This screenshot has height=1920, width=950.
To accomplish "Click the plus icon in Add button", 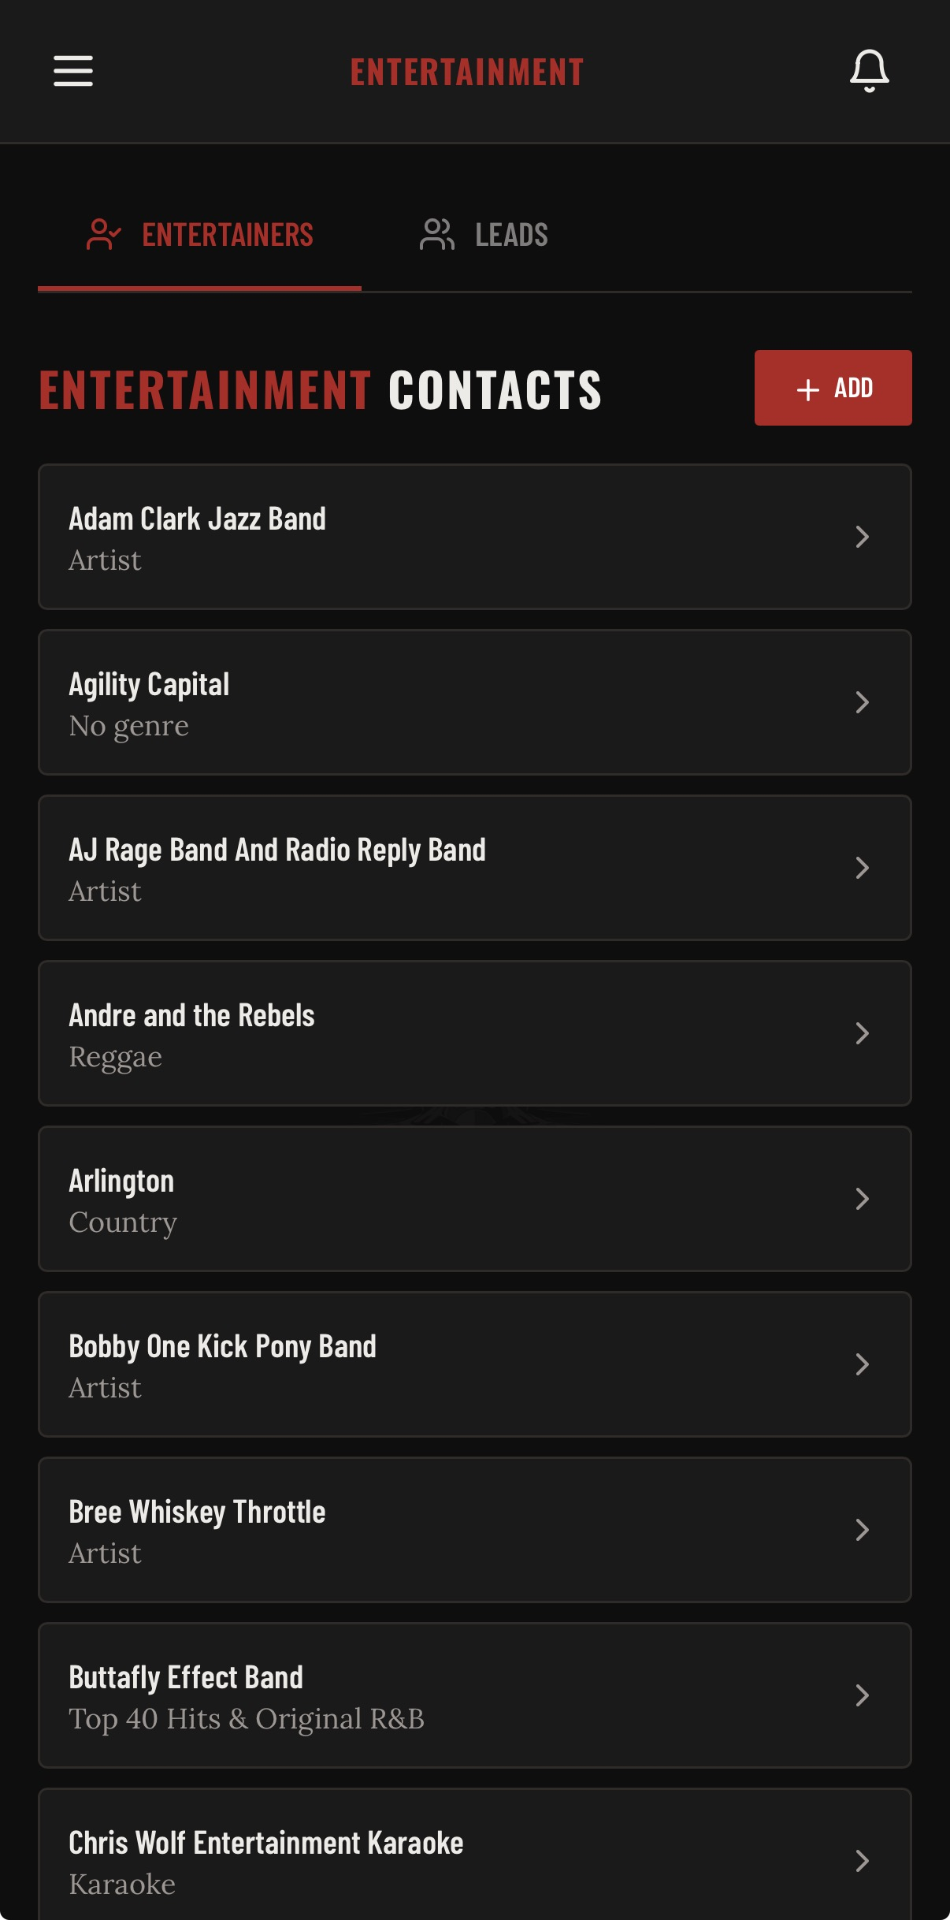I will tap(808, 389).
